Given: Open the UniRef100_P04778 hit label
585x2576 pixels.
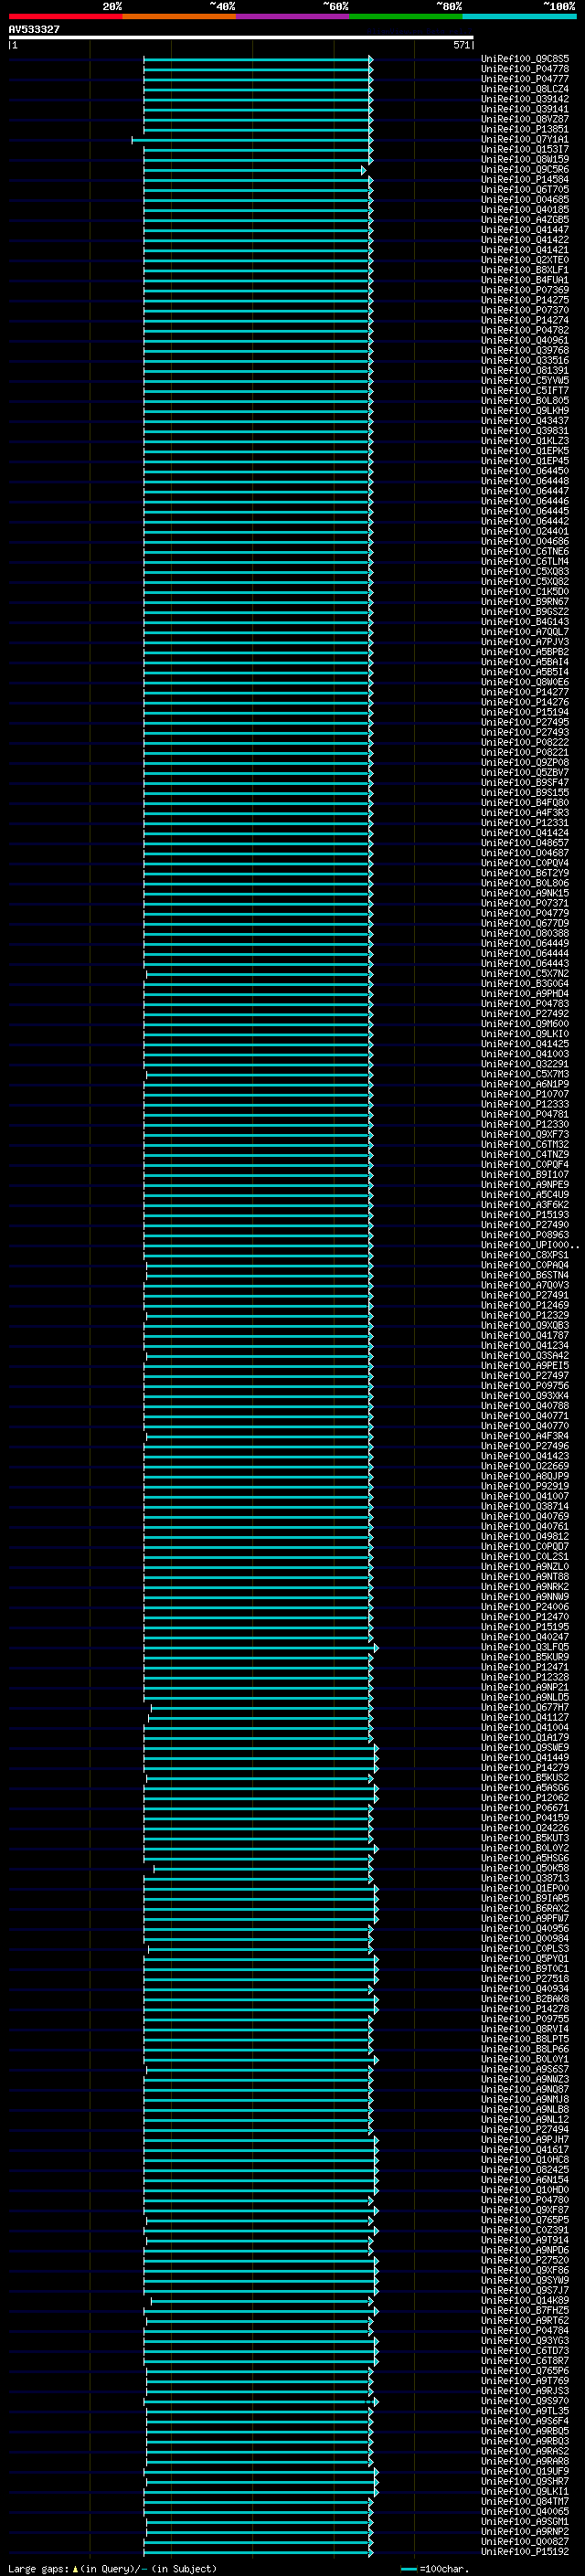Looking at the screenshot, I should [x=525, y=69].
